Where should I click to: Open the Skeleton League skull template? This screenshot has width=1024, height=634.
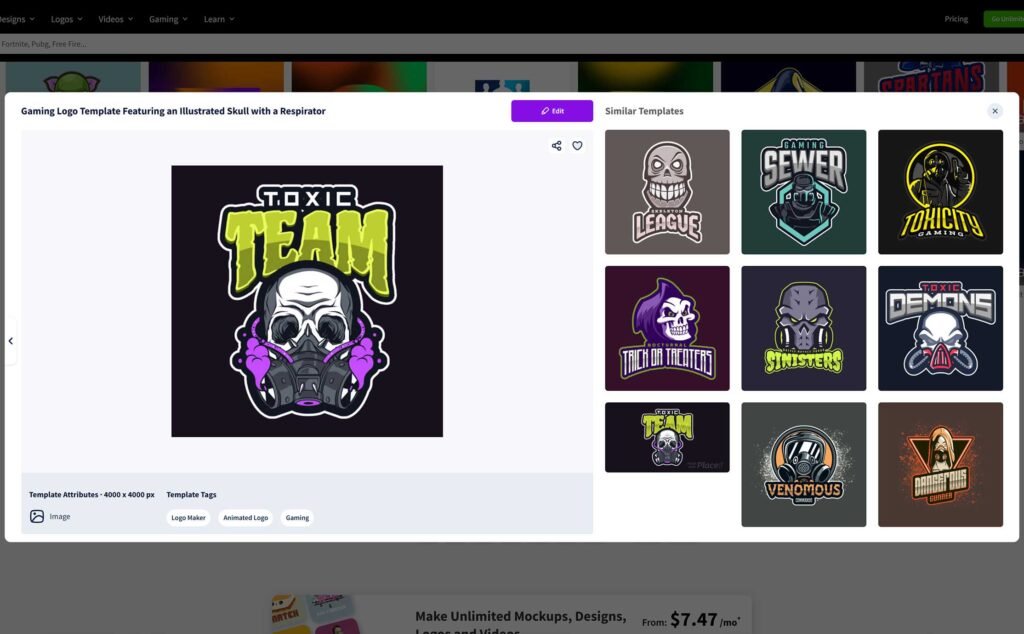pyautogui.click(x=667, y=192)
